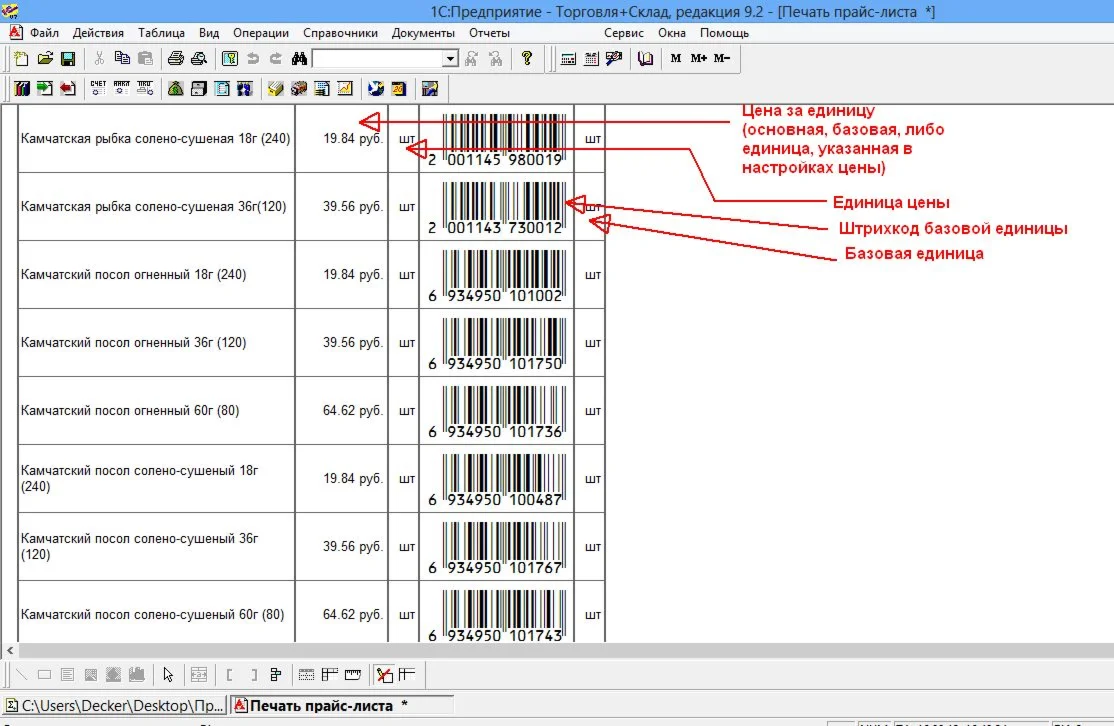This screenshot has width=1114, height=726.
Task: Open the calendar icon
Action: tap(591, 59)
